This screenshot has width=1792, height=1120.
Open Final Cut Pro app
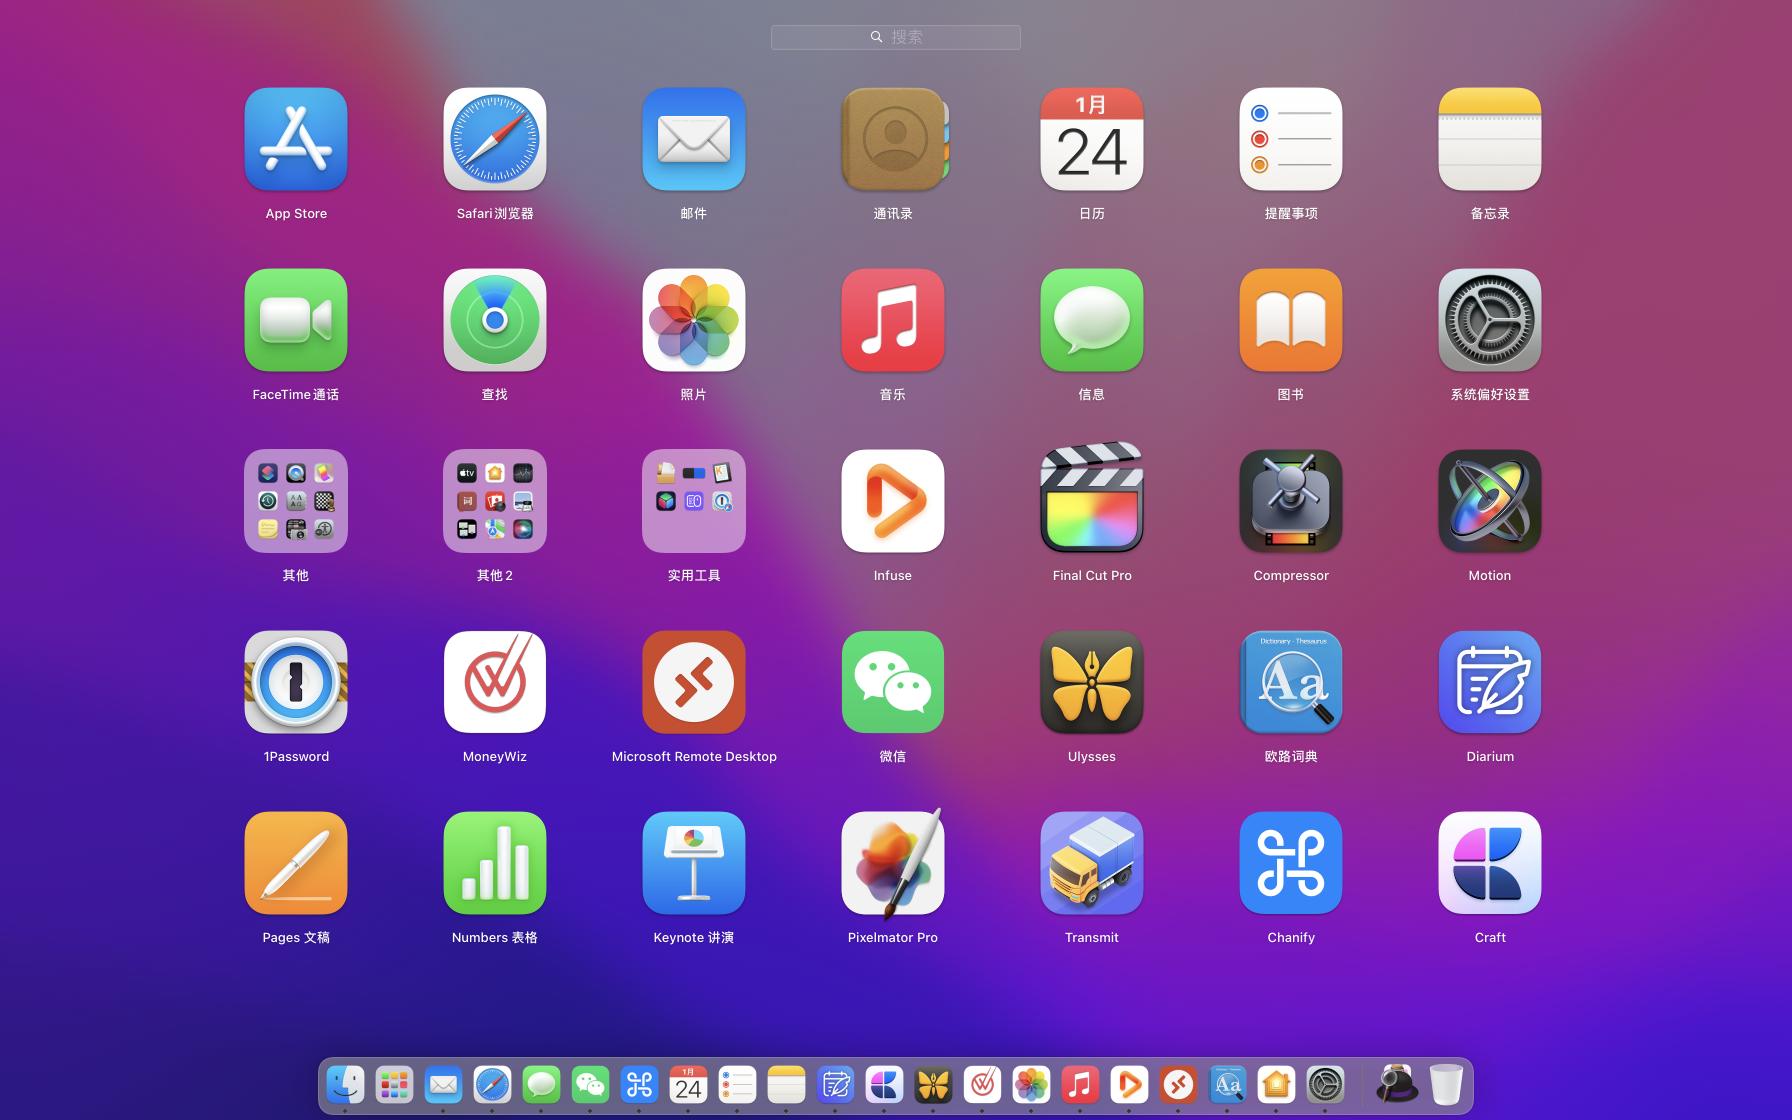point(1091,500)
